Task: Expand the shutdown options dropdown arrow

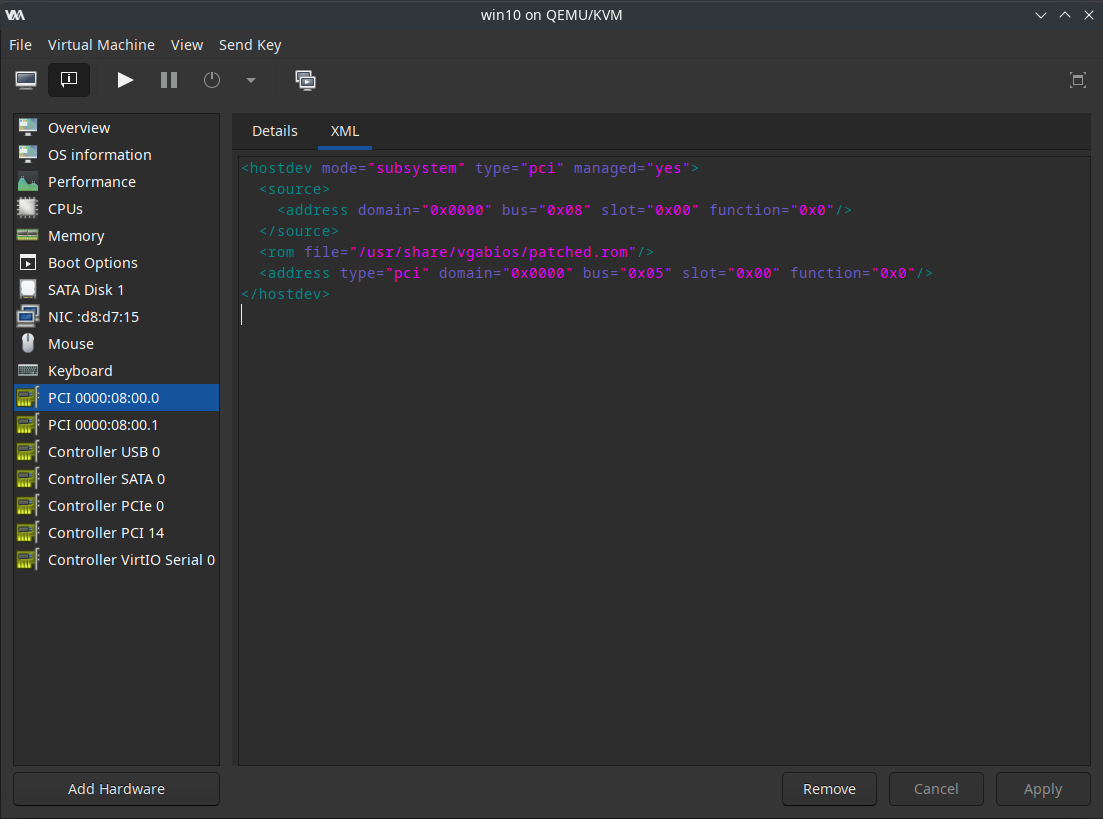Action: click(251, 80)
